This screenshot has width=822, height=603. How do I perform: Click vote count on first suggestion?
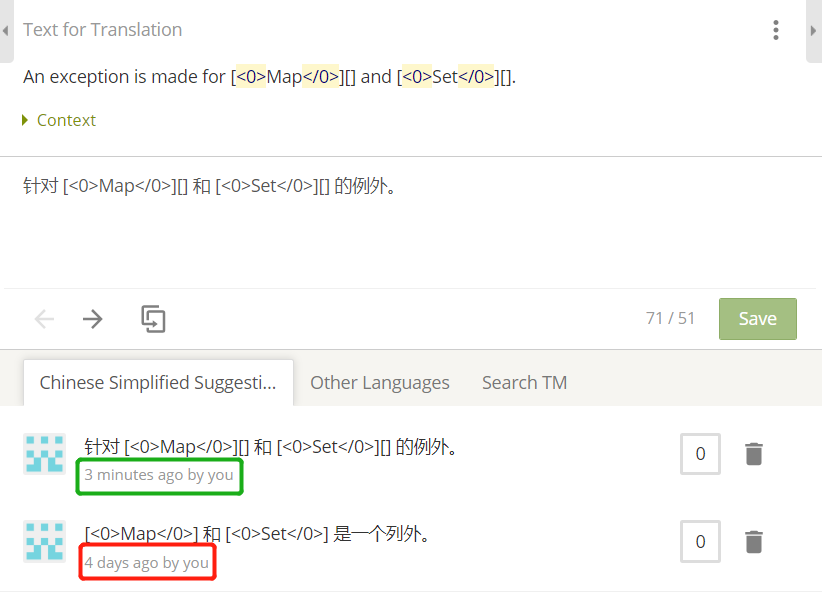(700, 454)
